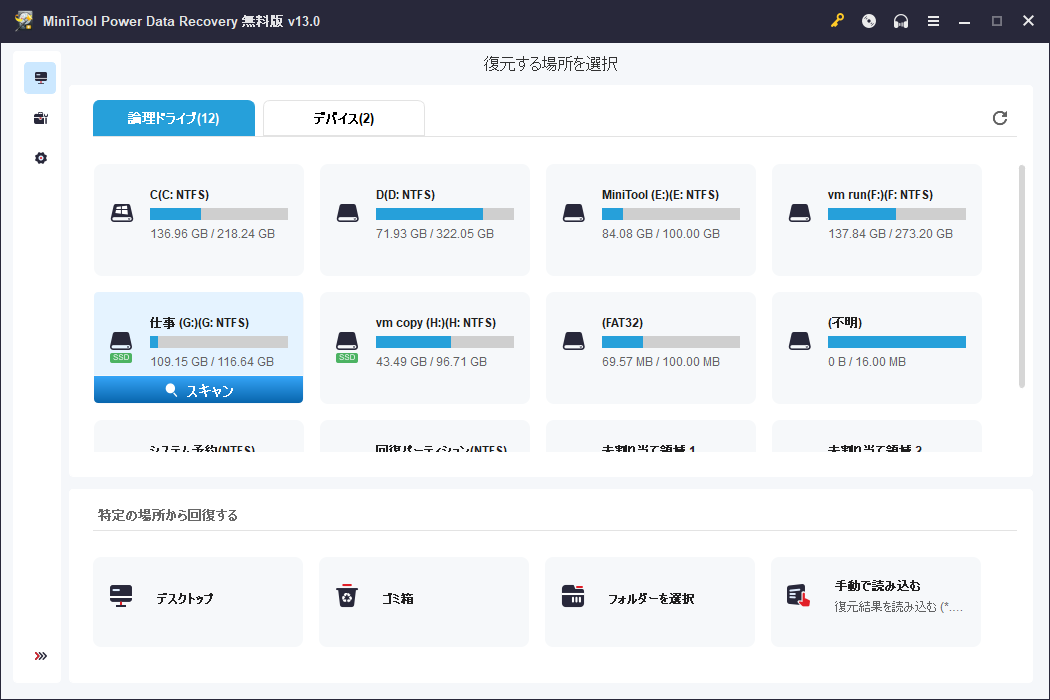This screenshot has width=1050, height=700.
Task: Click 109.15 GB / 116.64 GB text
Action: click(x=212, y=362)
